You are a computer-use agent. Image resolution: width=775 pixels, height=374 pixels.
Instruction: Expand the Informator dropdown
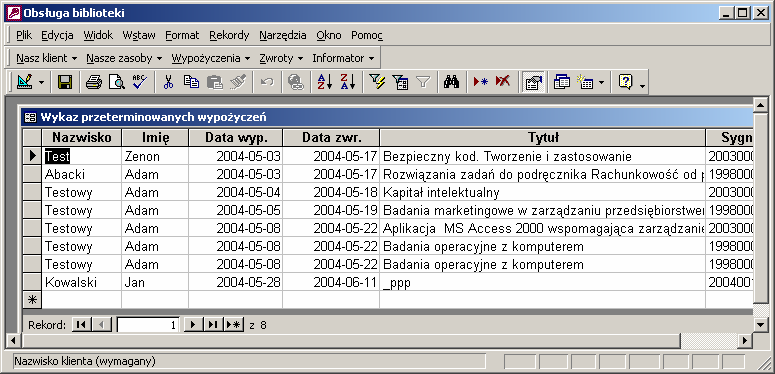click(344, 58)
